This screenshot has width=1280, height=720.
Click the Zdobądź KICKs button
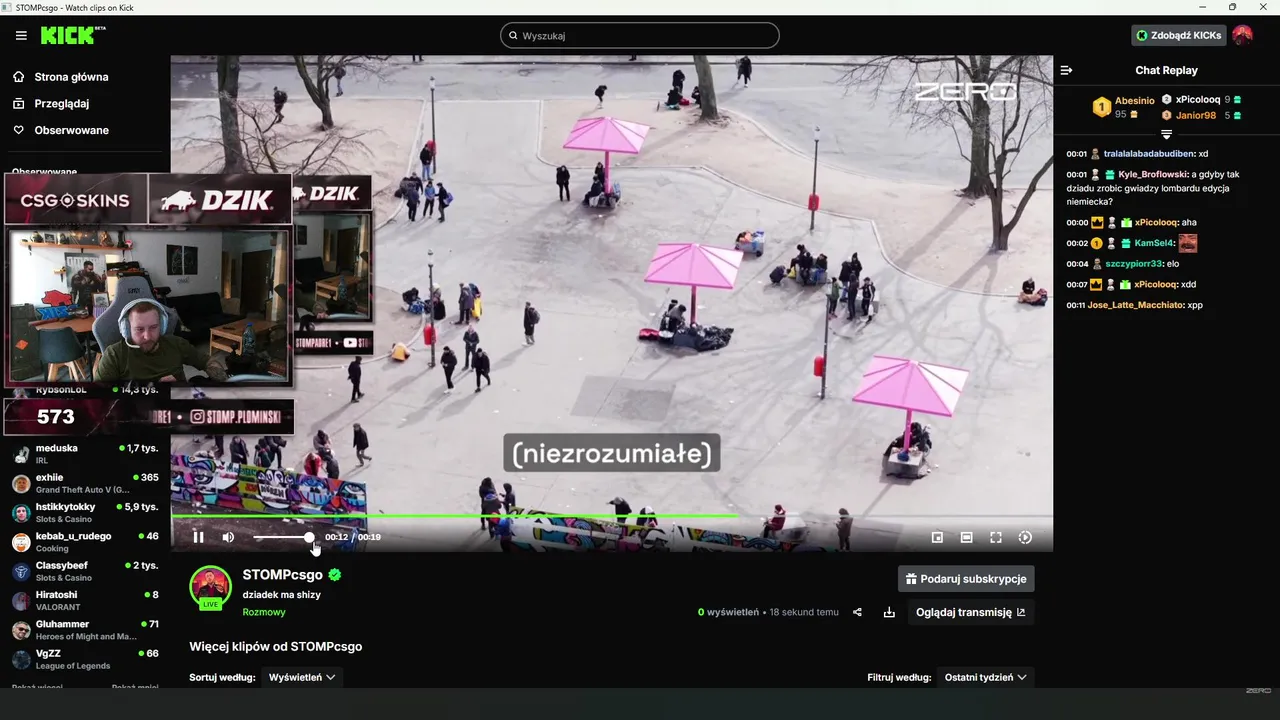coord(1179,36)
